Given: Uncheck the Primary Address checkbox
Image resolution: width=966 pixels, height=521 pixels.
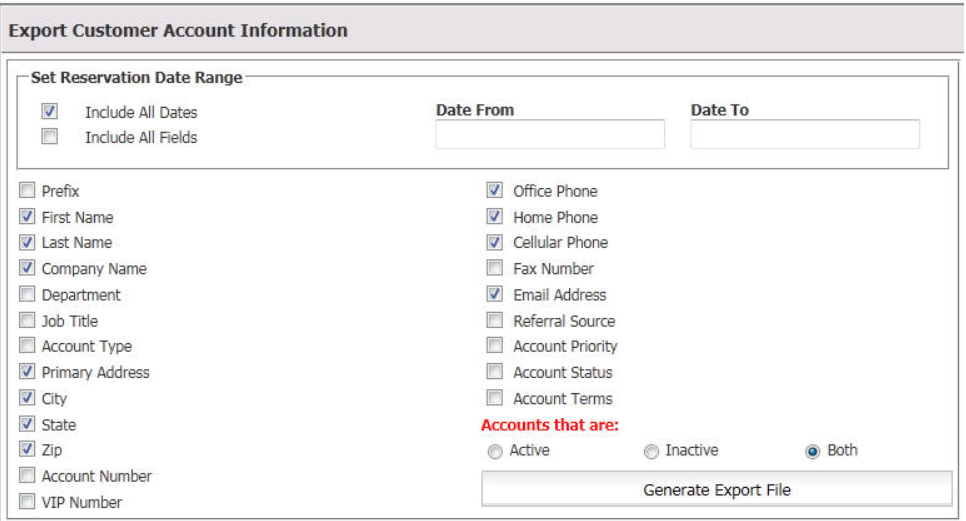Looking at the screenshot, I should tap(27, 372).
